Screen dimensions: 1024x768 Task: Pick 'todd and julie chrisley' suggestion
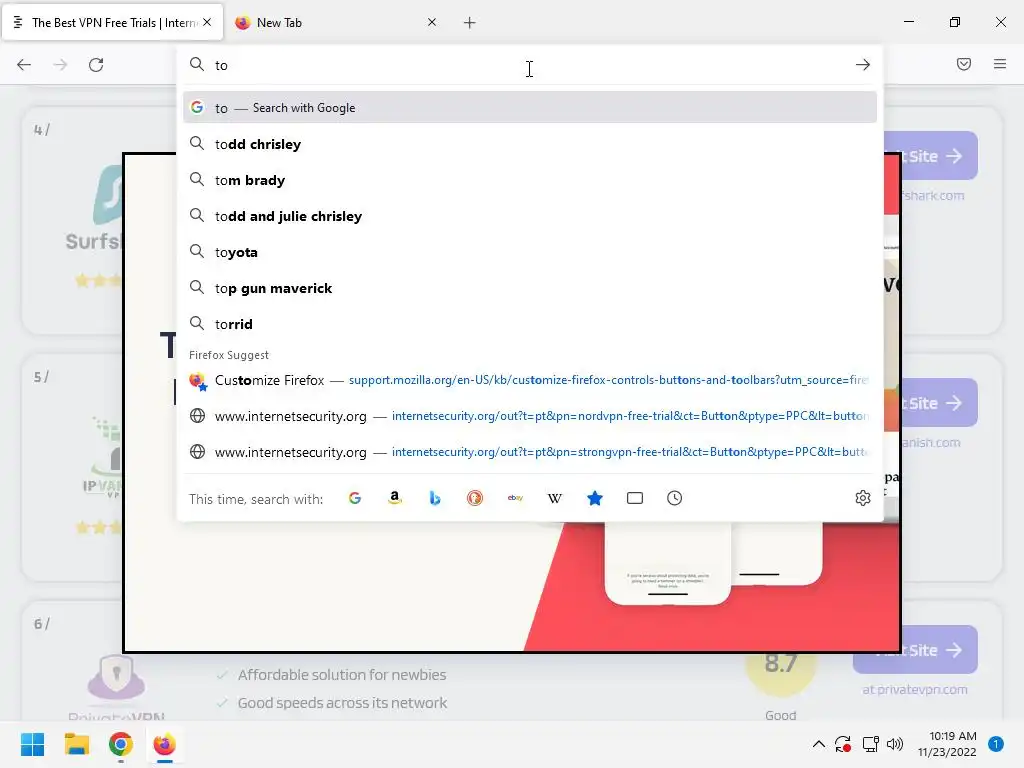530,216
